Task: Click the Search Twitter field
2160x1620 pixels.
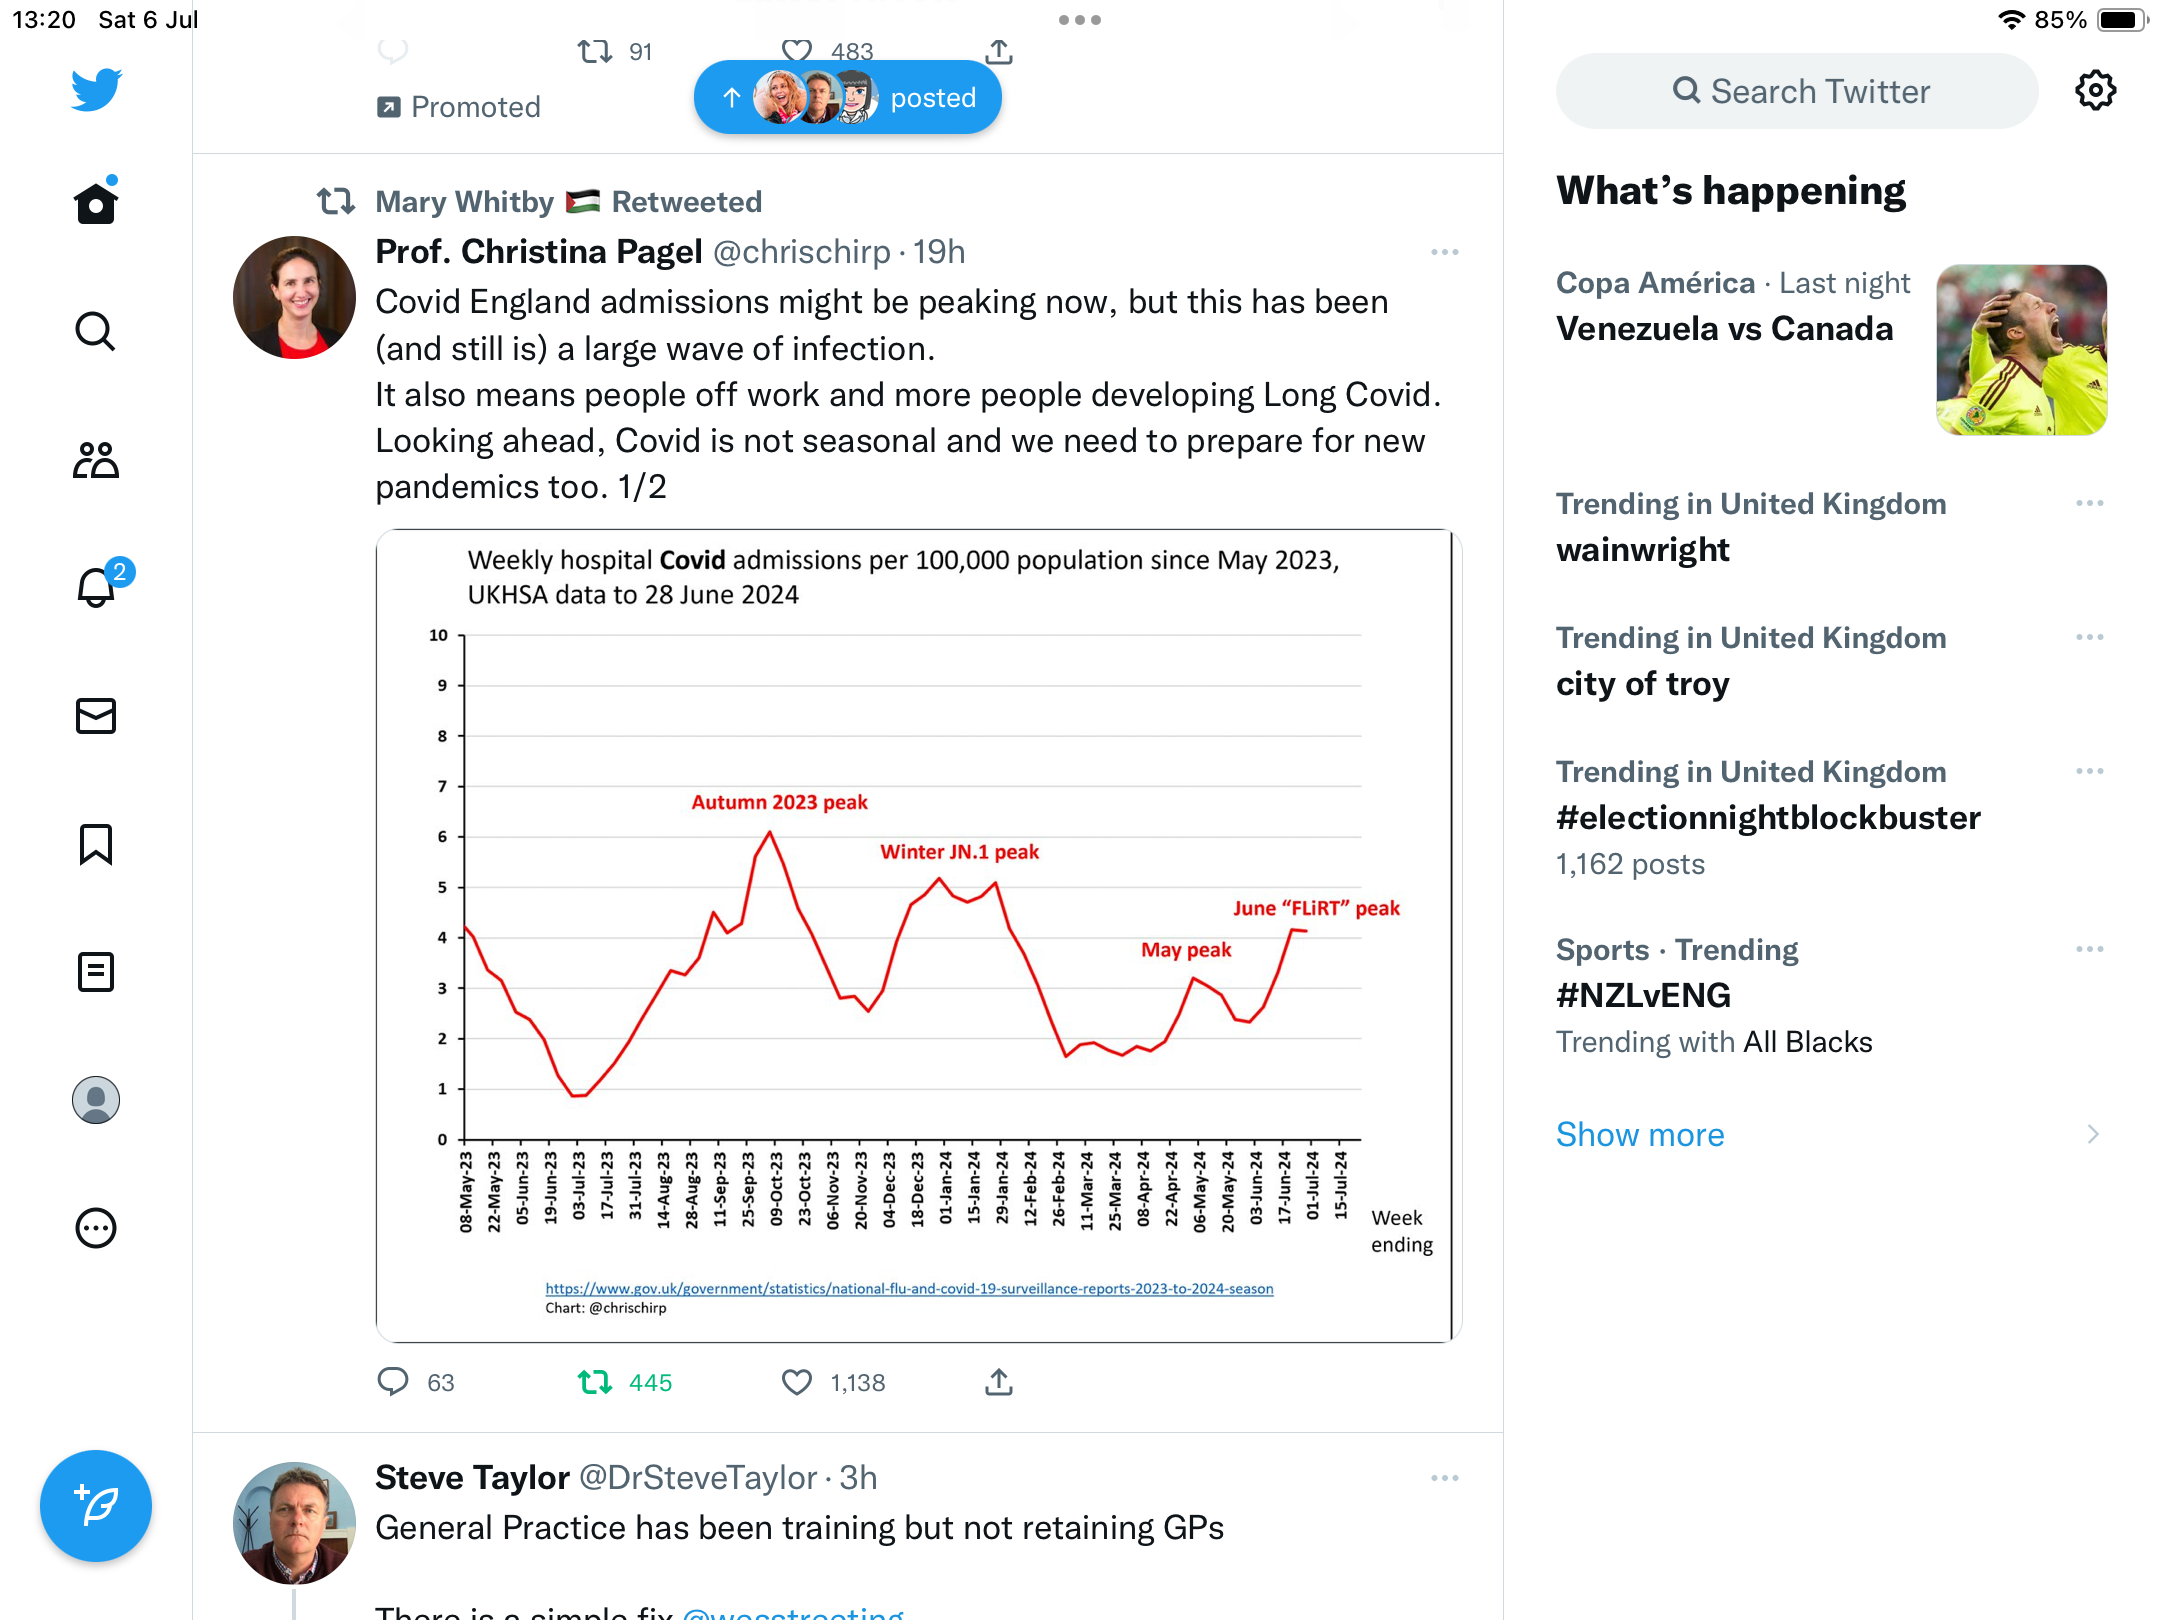Action: tap(1797, 91)
